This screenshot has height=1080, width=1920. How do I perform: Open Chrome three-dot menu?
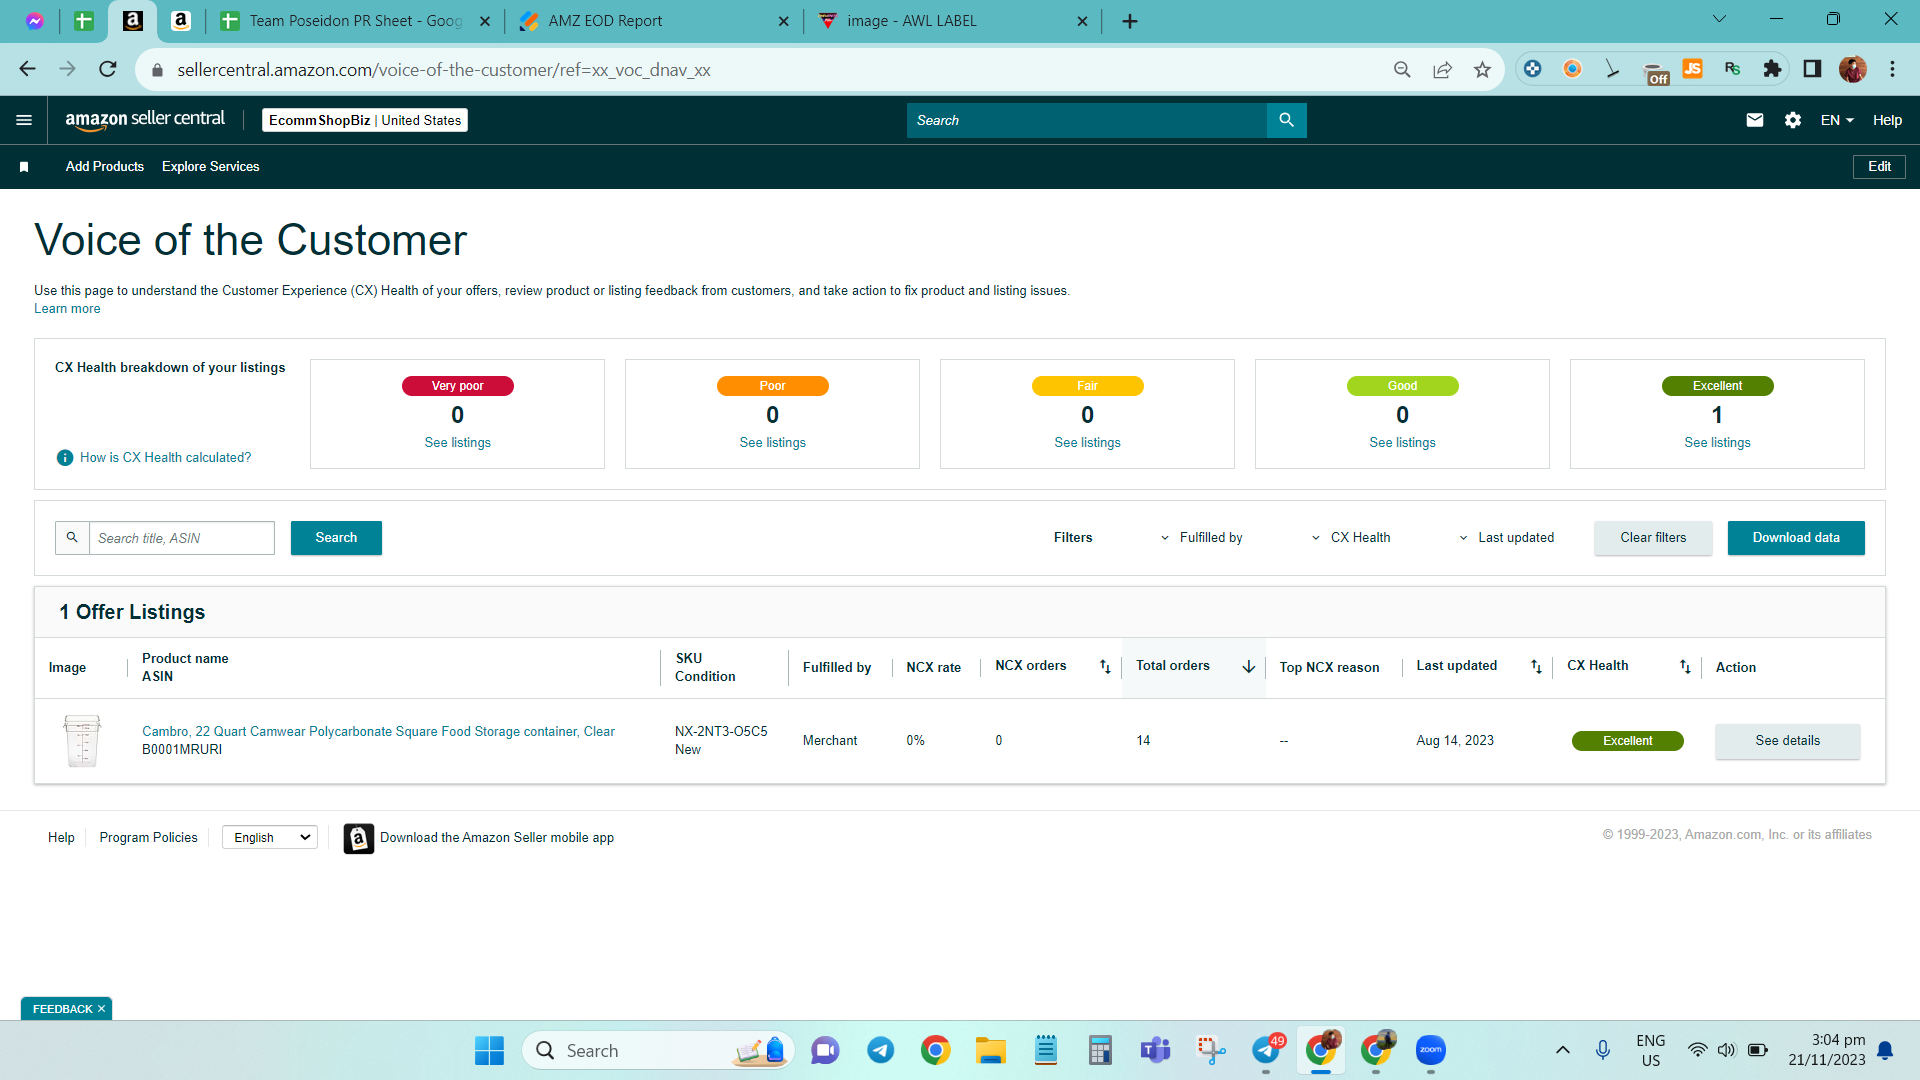point(1892,69)
